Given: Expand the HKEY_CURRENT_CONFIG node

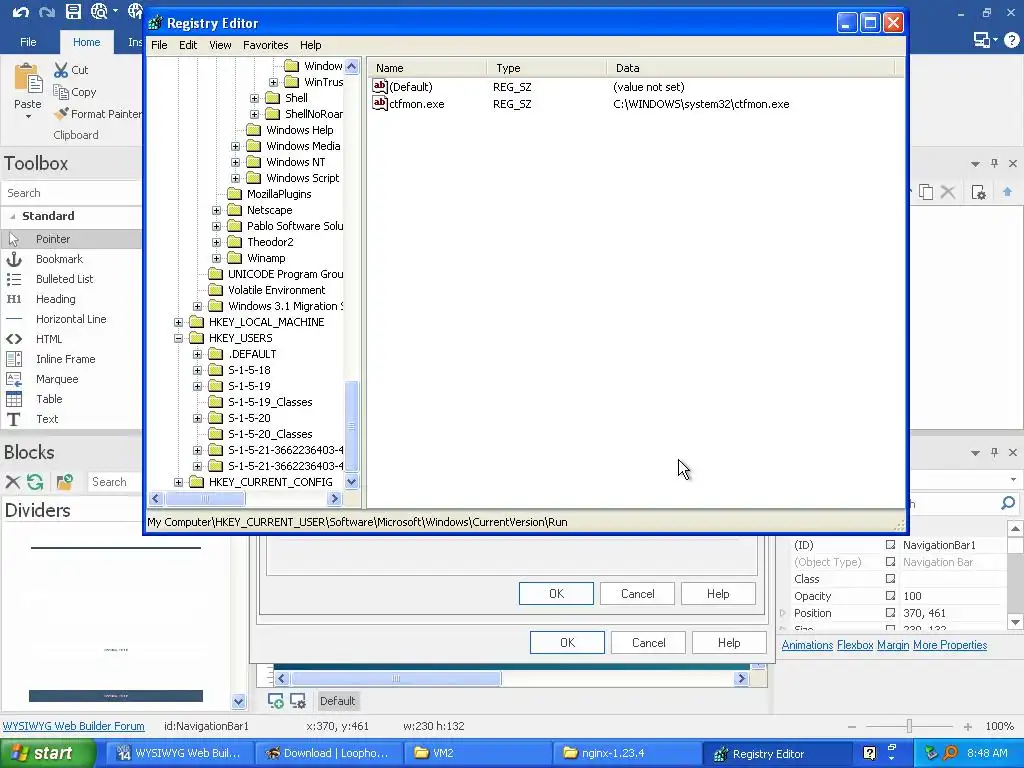Looking at the screenshot, I should pos(178,482).
